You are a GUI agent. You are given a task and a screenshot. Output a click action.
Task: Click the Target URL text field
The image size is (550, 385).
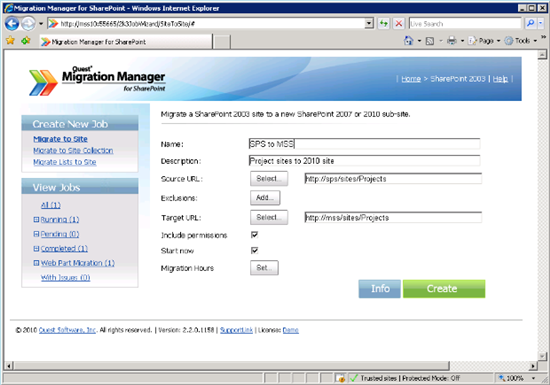[393, 218]
